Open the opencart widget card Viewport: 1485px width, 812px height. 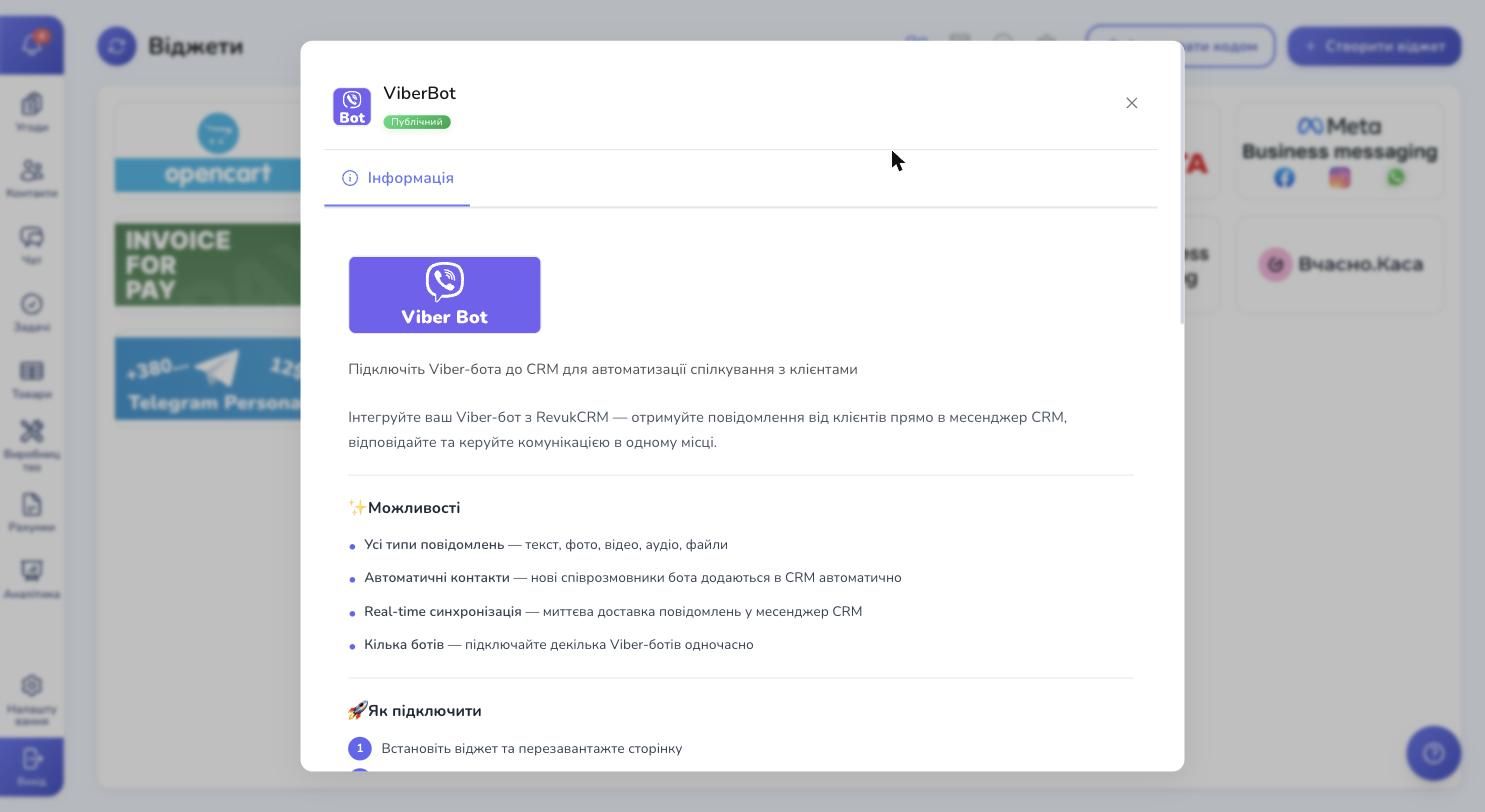[x=208, y=150]
